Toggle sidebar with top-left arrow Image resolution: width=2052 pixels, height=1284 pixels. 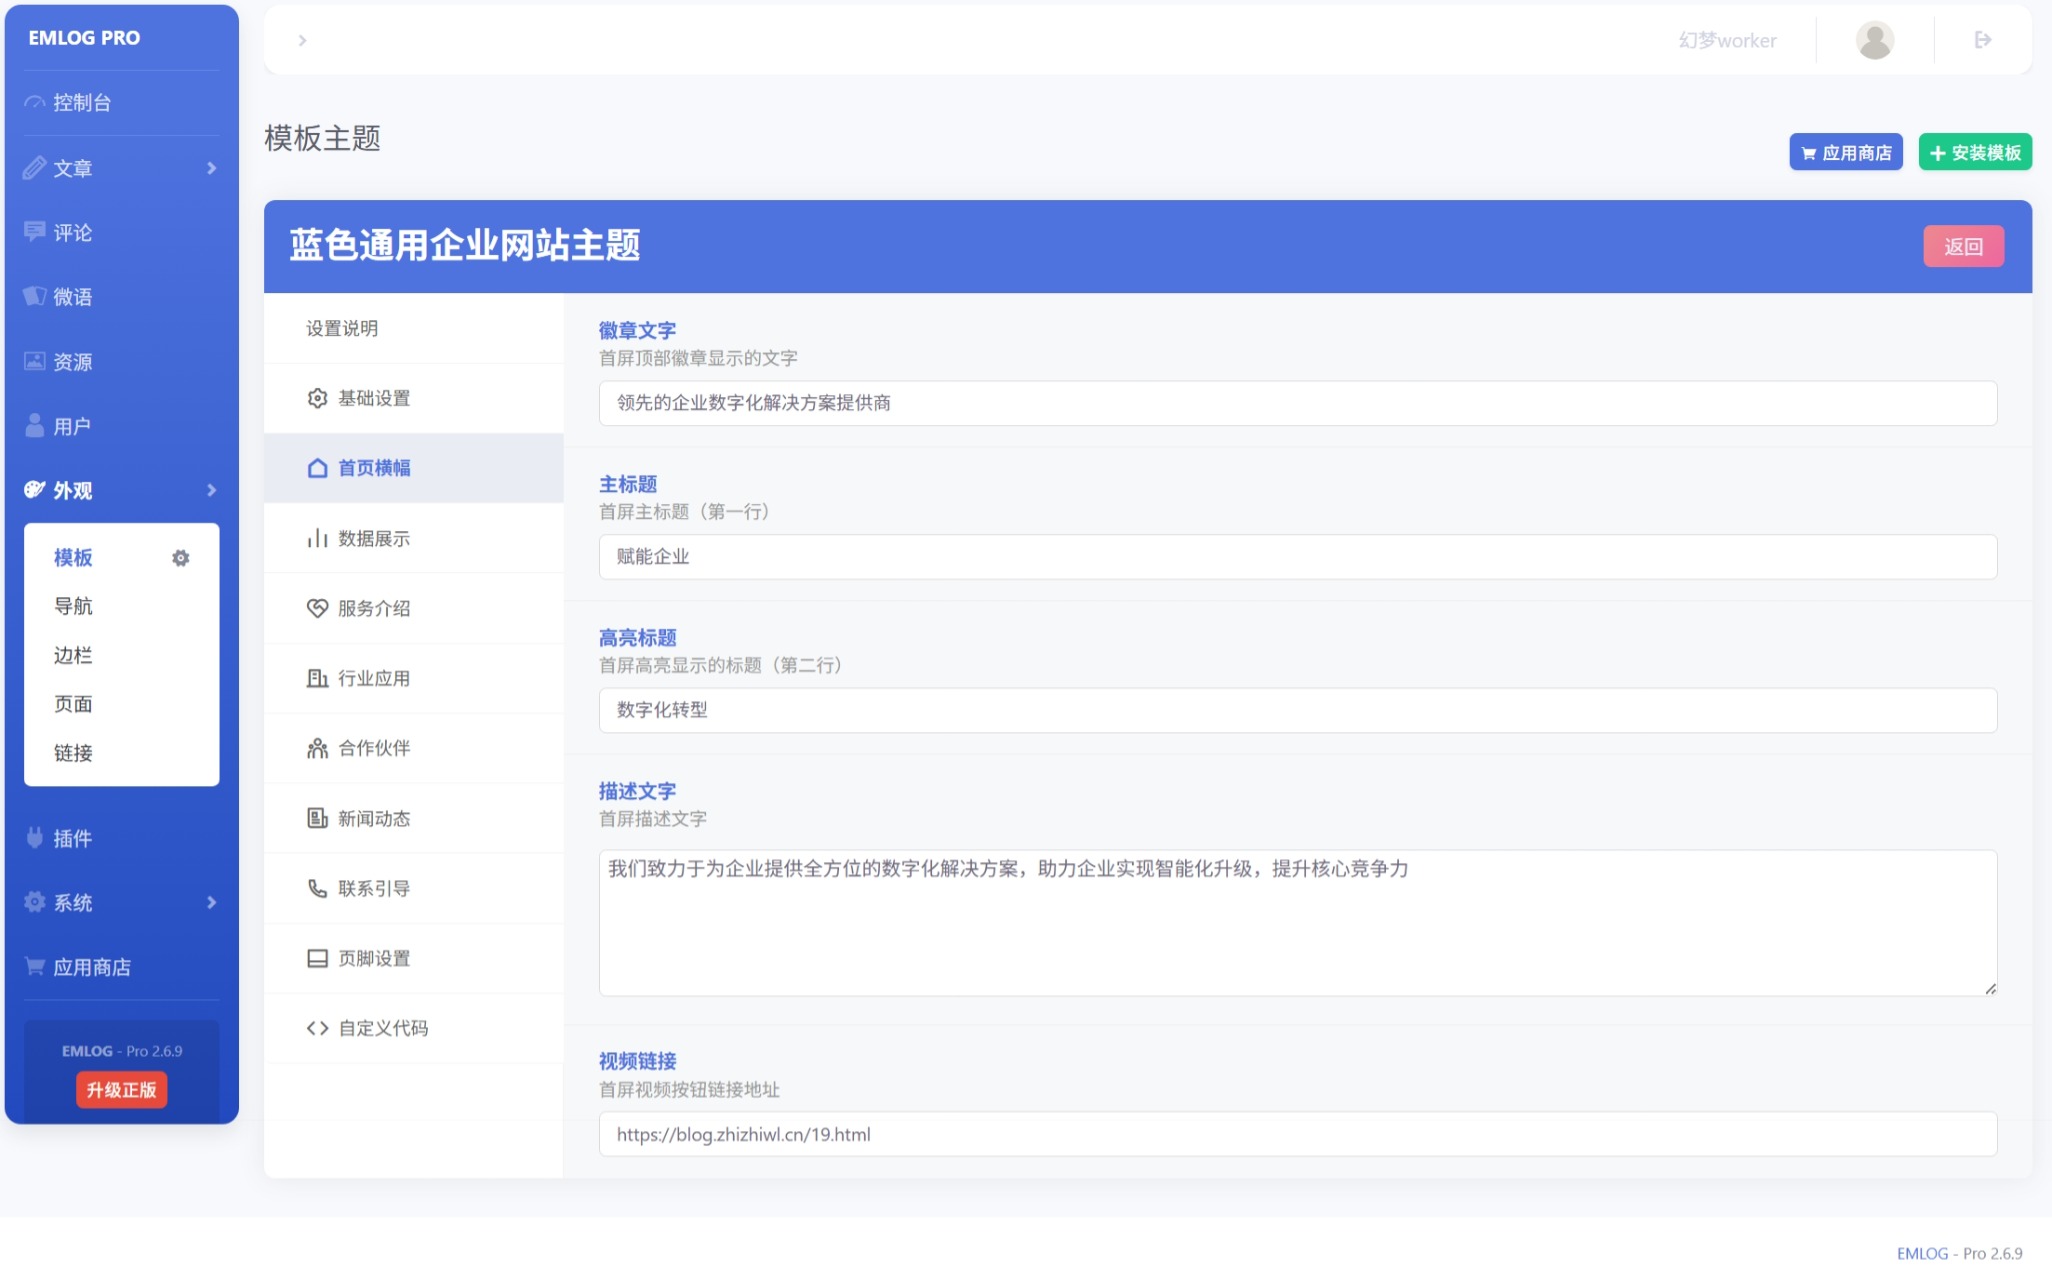click(x=302, y=40)
